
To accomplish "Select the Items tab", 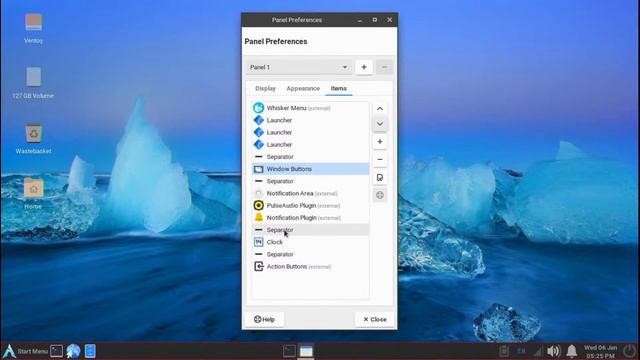I will coord(339,89).
